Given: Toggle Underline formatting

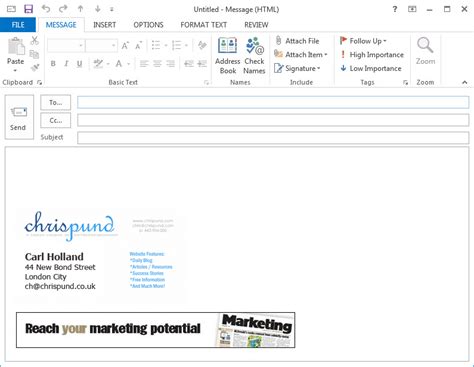Looking at the screenshot, I should (79, 63).
